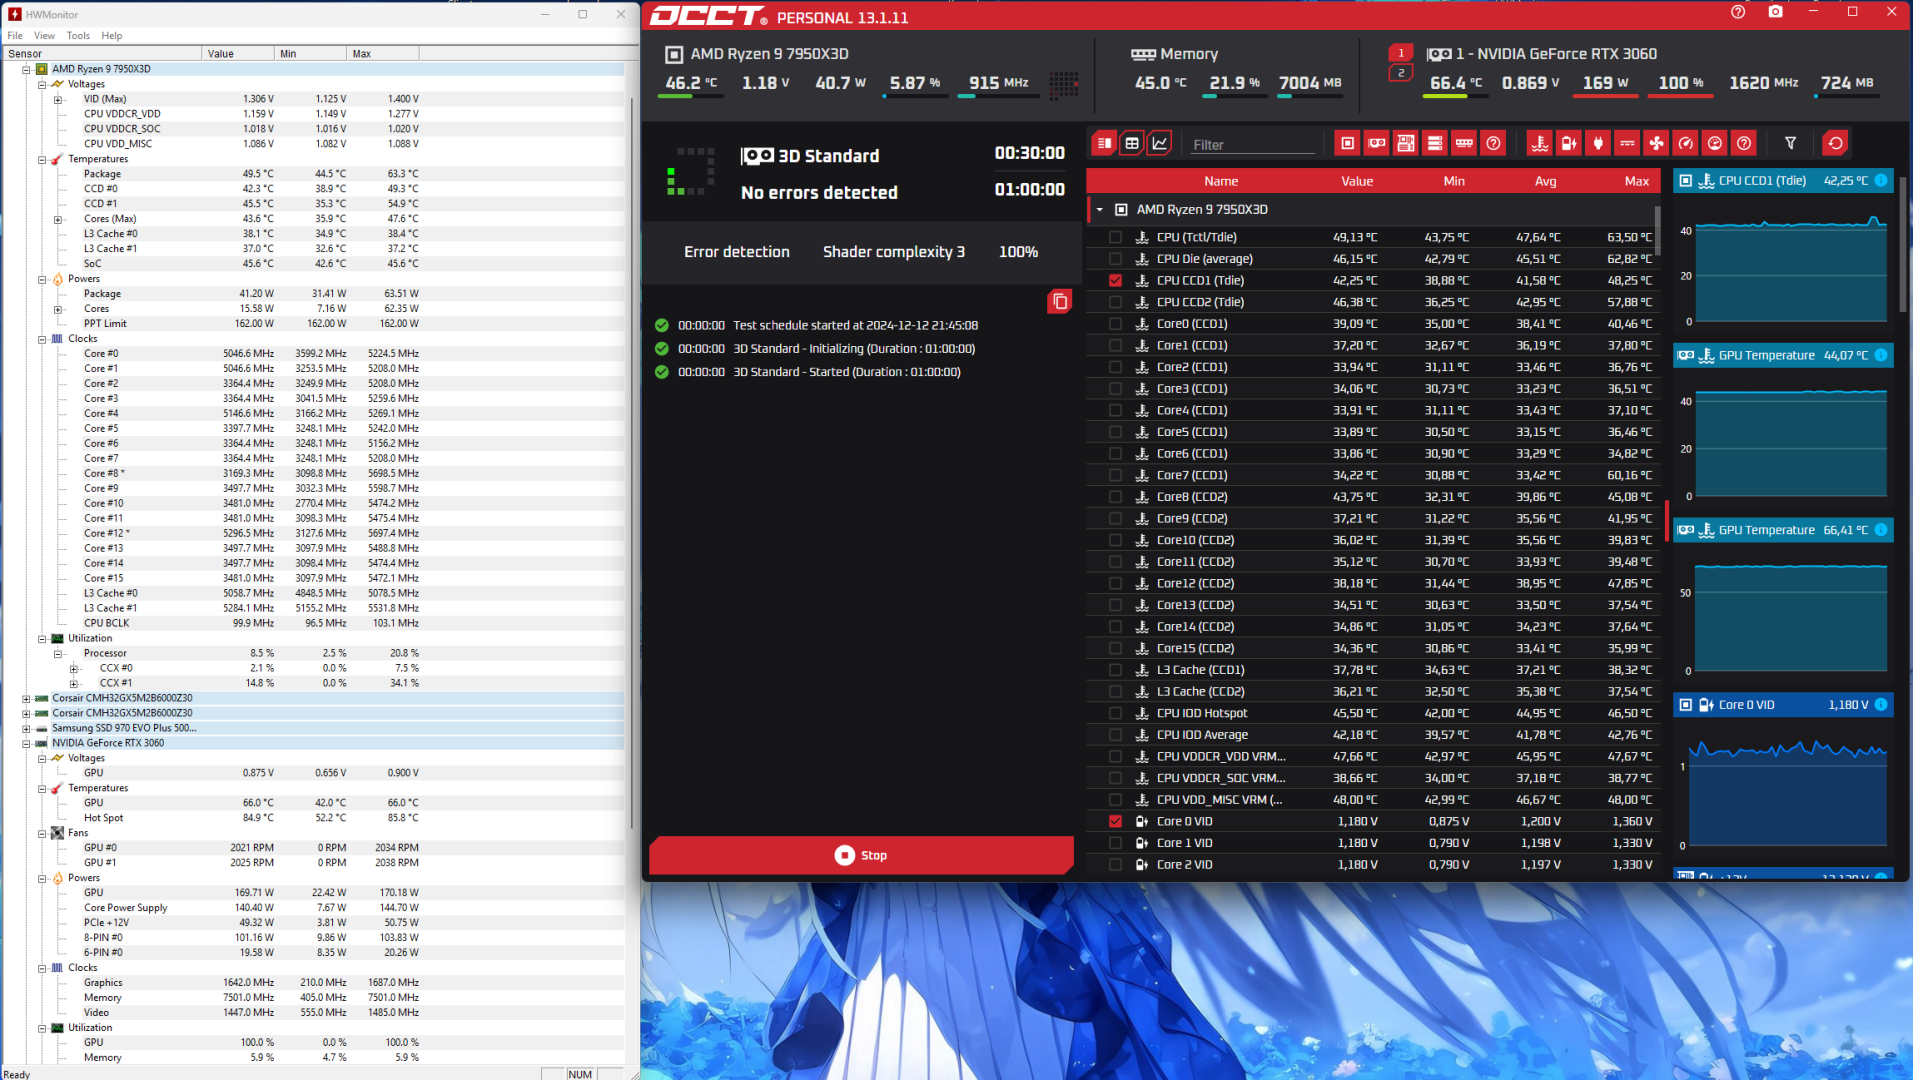Open the Tools menu in HWMonitor
1913x1080 pixels.
(78, 35)
